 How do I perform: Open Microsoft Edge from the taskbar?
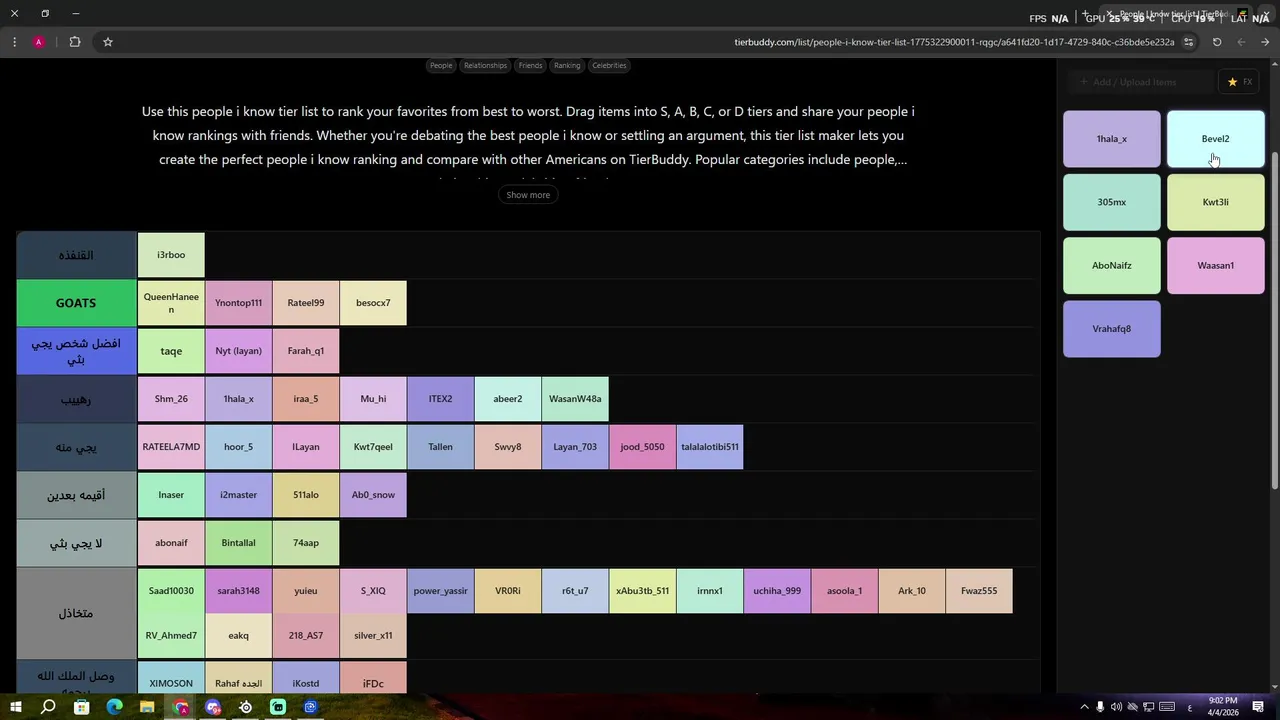(114, 707)
